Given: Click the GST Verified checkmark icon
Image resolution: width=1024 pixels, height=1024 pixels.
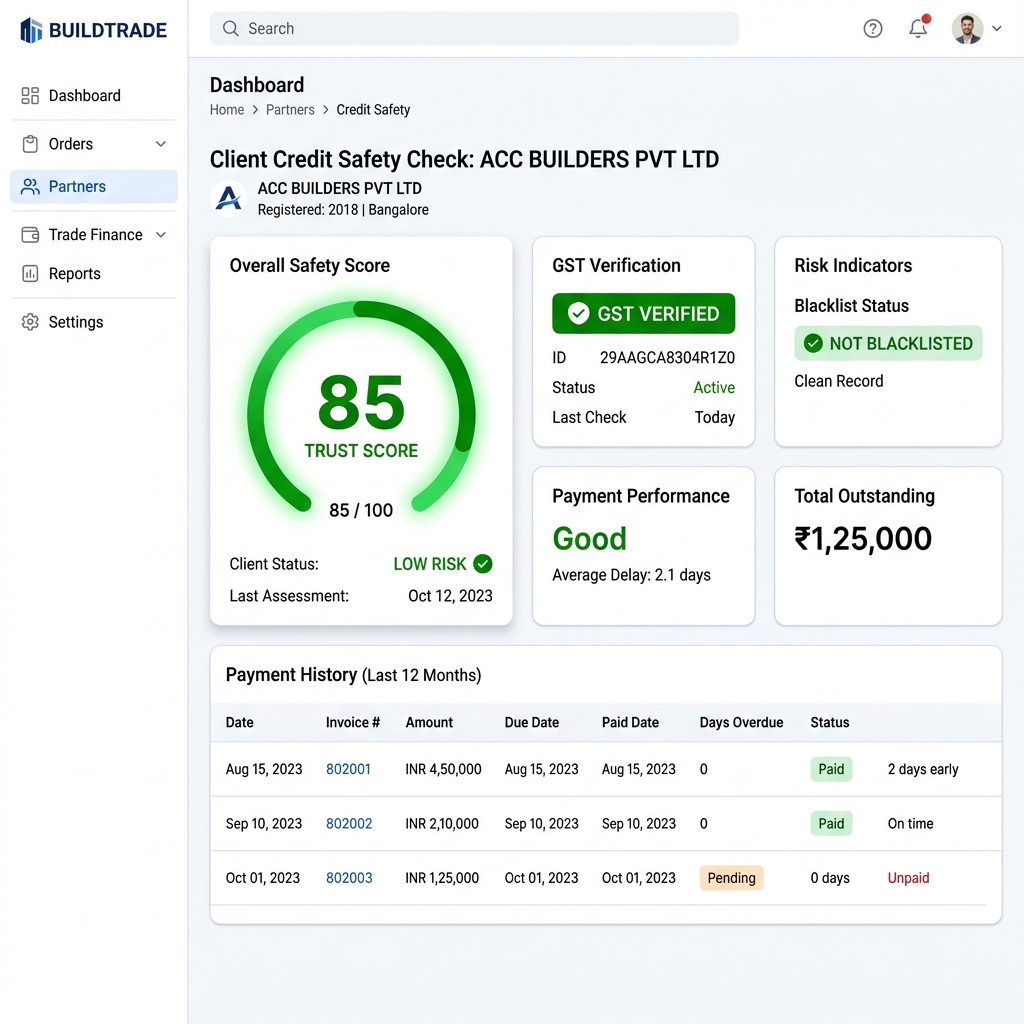Looking at the screenshot, I should click(578, 313).
